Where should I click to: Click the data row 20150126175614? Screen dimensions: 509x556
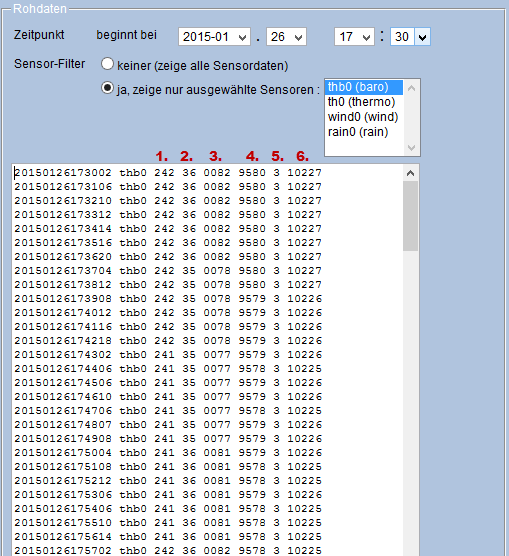point(168,537)
